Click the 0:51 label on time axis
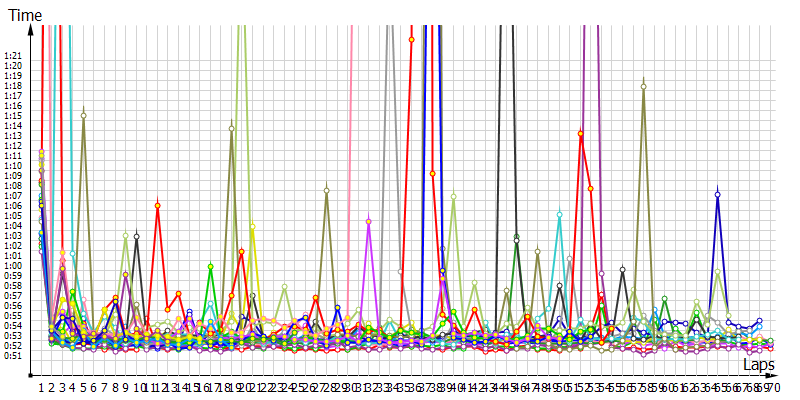This screenshot has width=800, height=400. click(13, 355)
